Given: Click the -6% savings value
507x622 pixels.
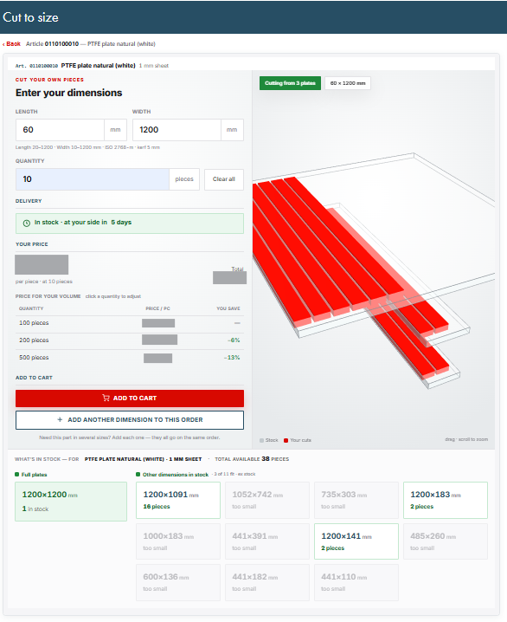Looking at the screenshot, I should pyautogui.click(x=234, y=340).
